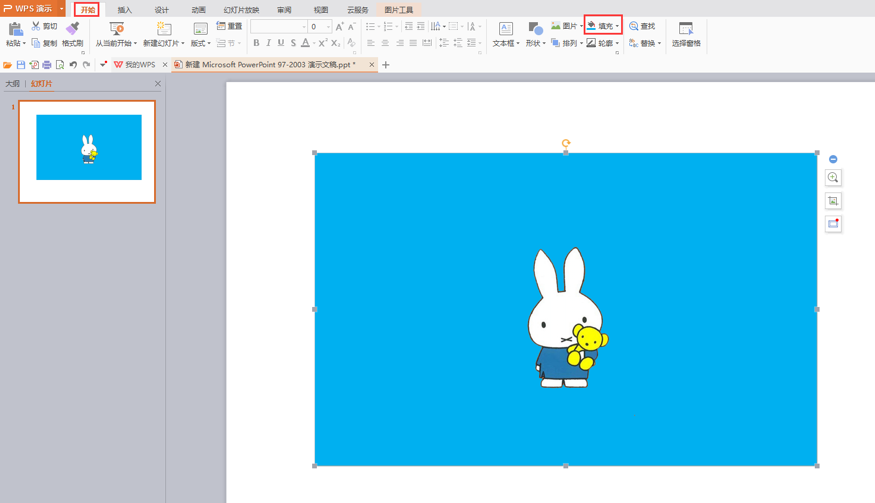Align text right
Image resolution: width=875 pixels, height=503 pixels.
(x=400, y=43)
